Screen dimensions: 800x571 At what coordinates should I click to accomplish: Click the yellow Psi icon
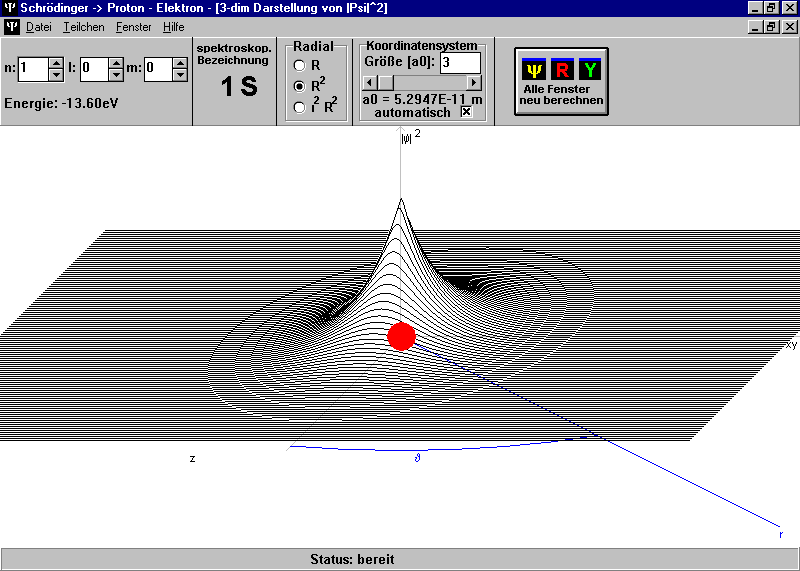point(534,69)
